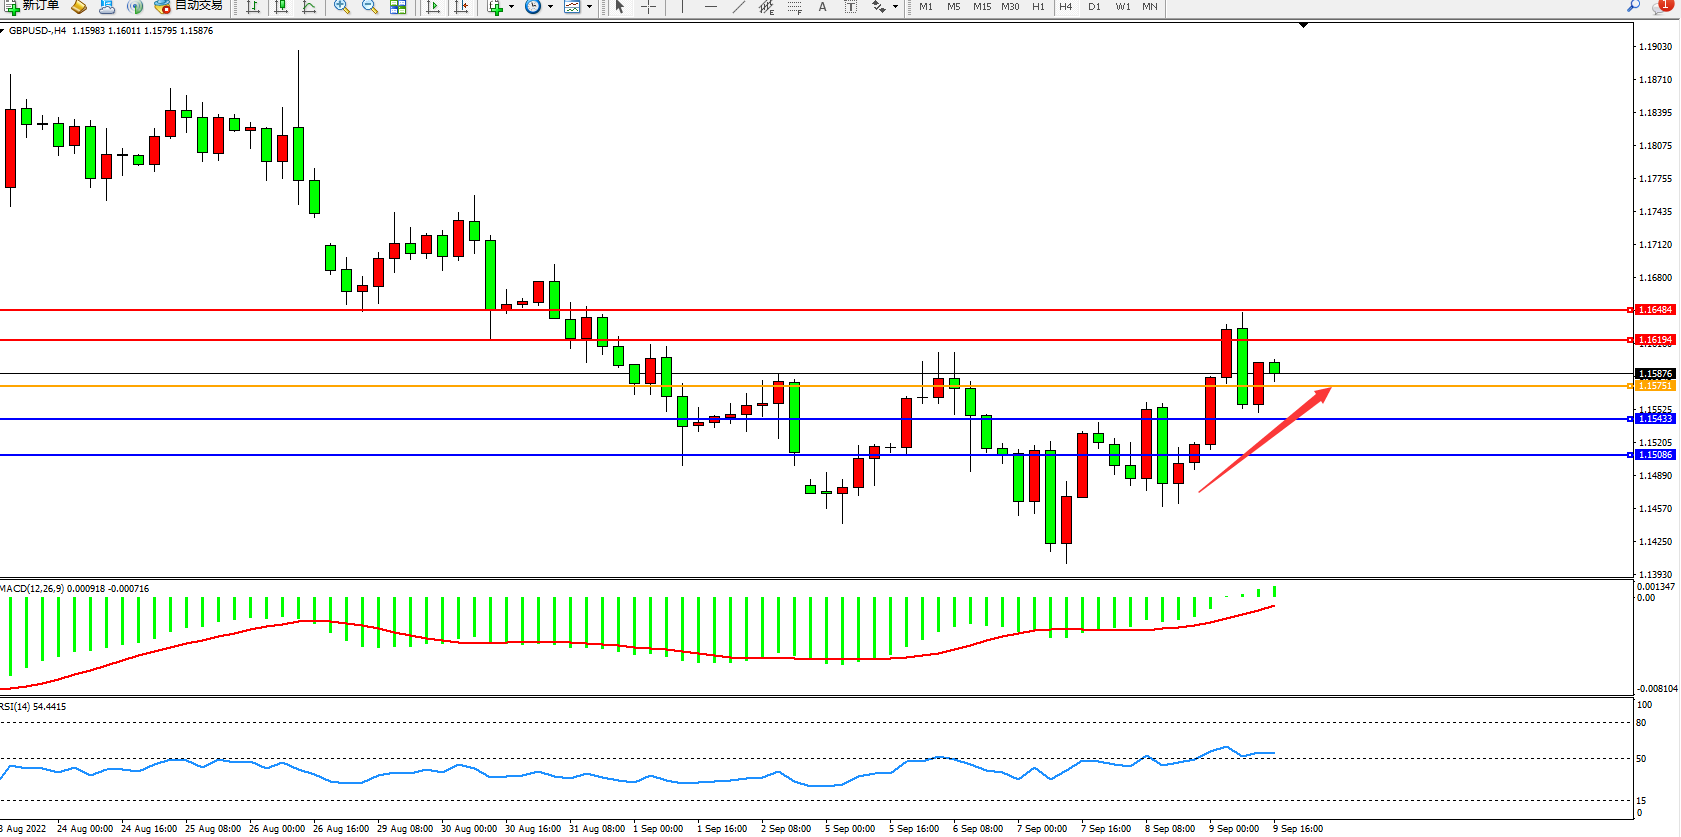
Task: Open the periodicity clock dropdown arrow
Action: point(550,7)
